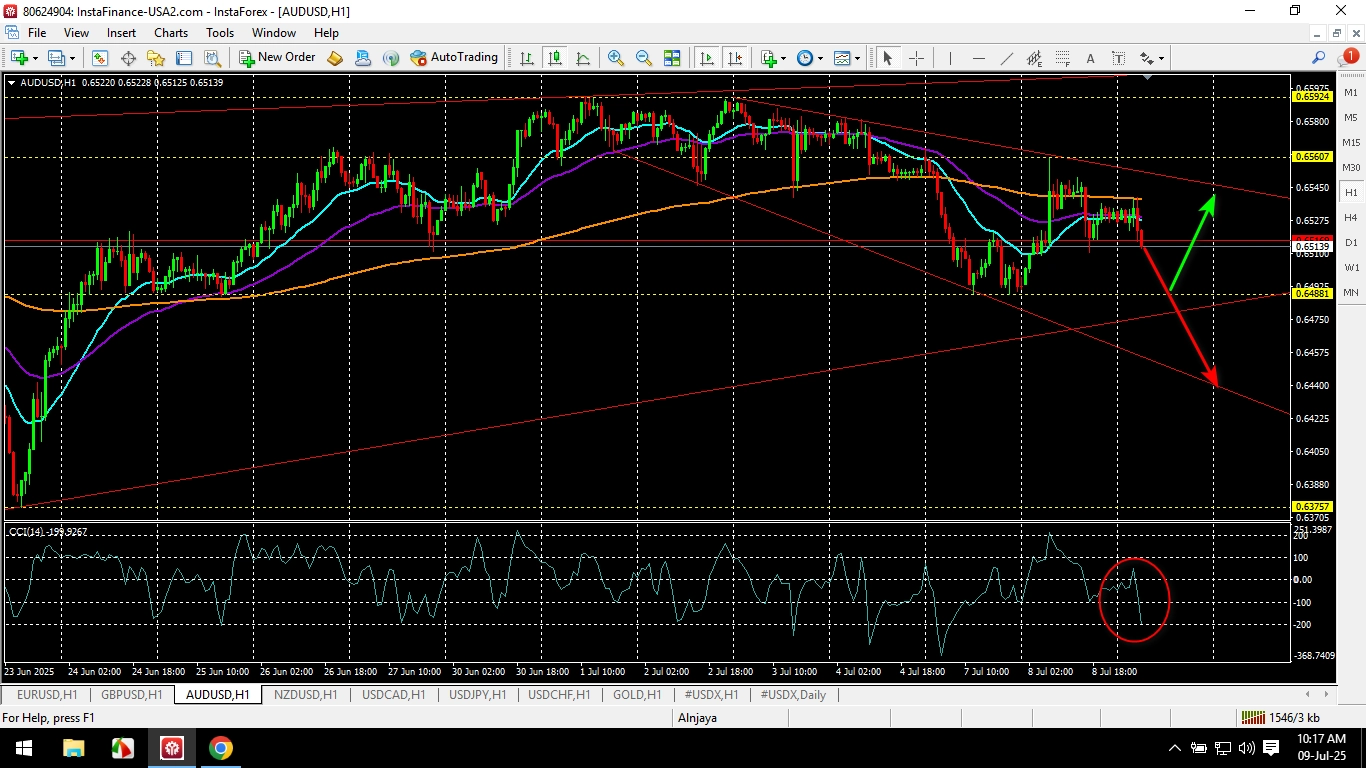Select the text label tool
The image size is (1366, 768).
click(1118, 58)
